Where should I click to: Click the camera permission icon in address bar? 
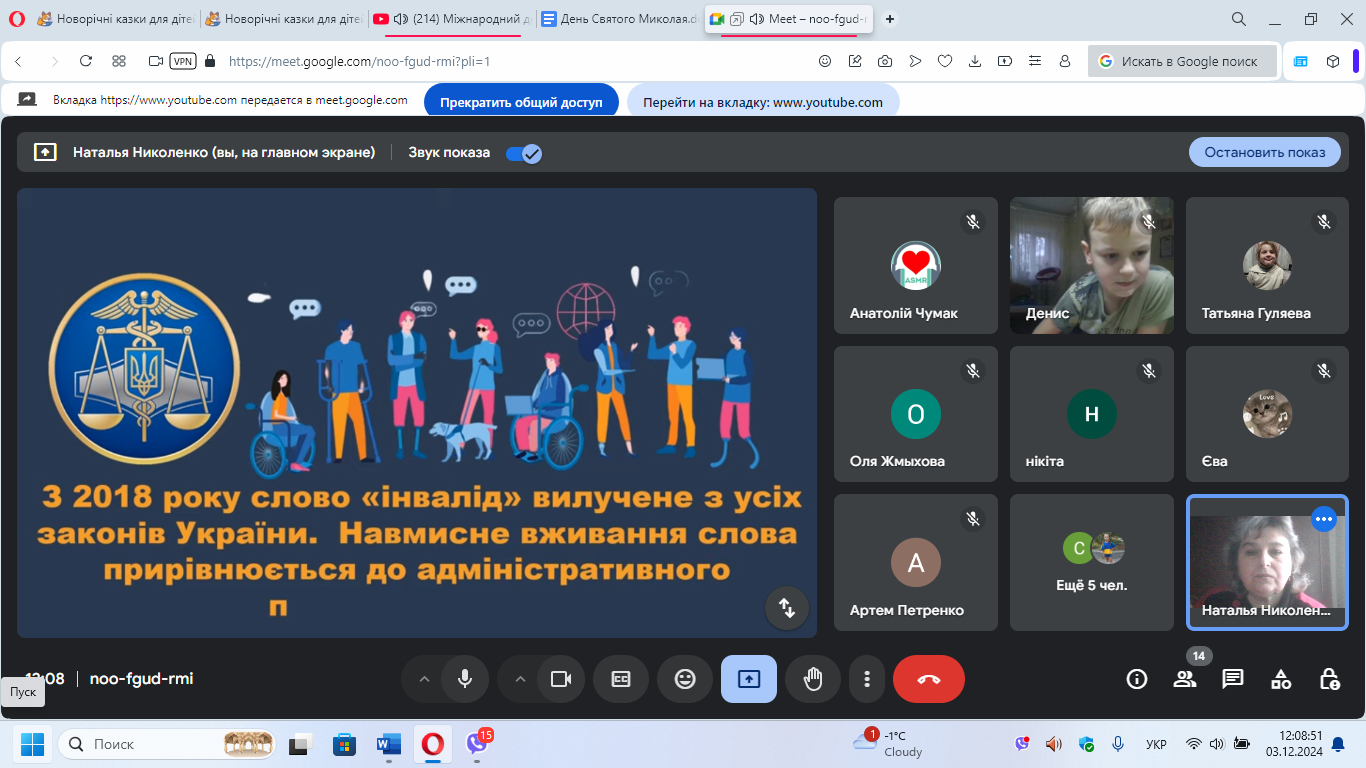coord(155,61)
